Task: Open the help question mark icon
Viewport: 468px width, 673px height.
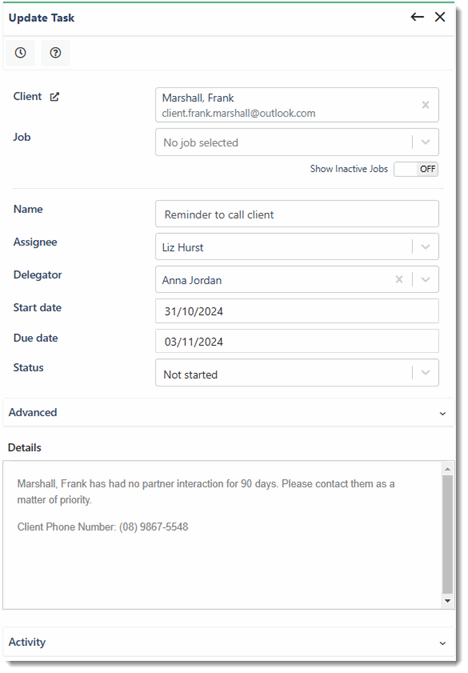Action: coord(55,53)
